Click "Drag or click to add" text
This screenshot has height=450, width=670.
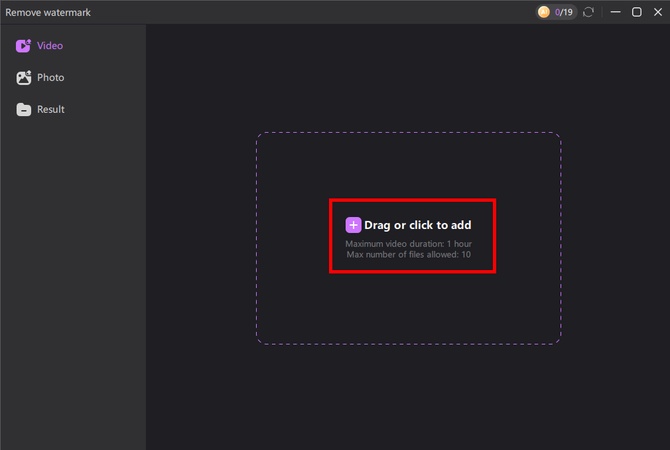click(x=417, y=226)
